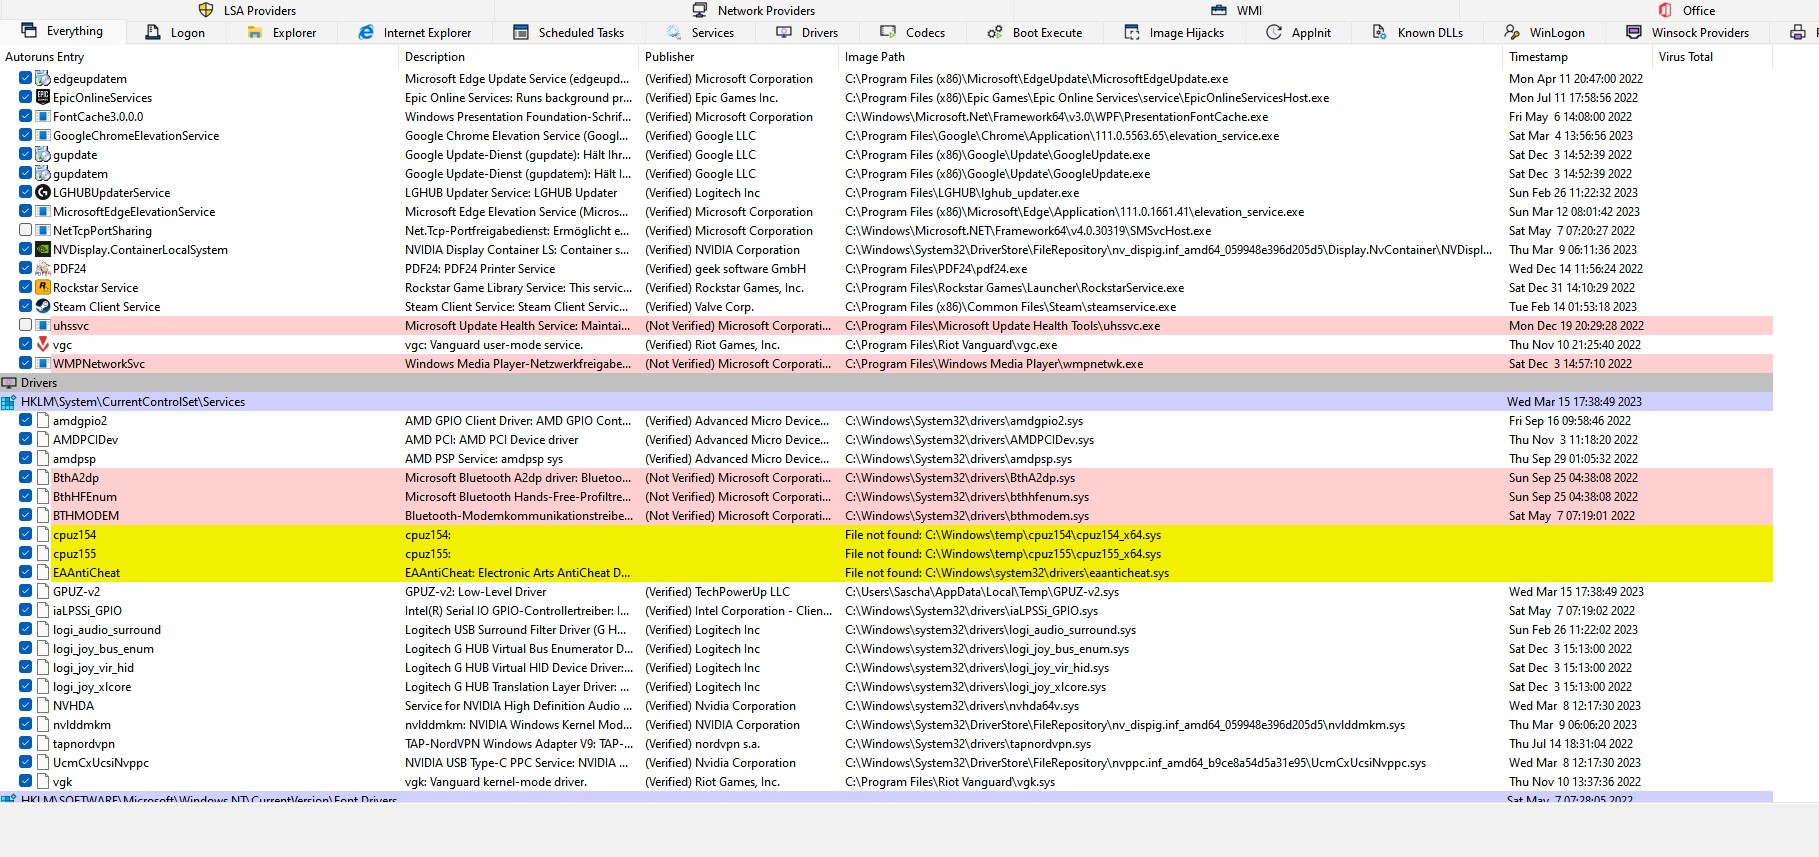This screenshot has height=857, width=1819.
Task: Click the LGHUBUpdaterService Logitech icon
Action: 43,192
